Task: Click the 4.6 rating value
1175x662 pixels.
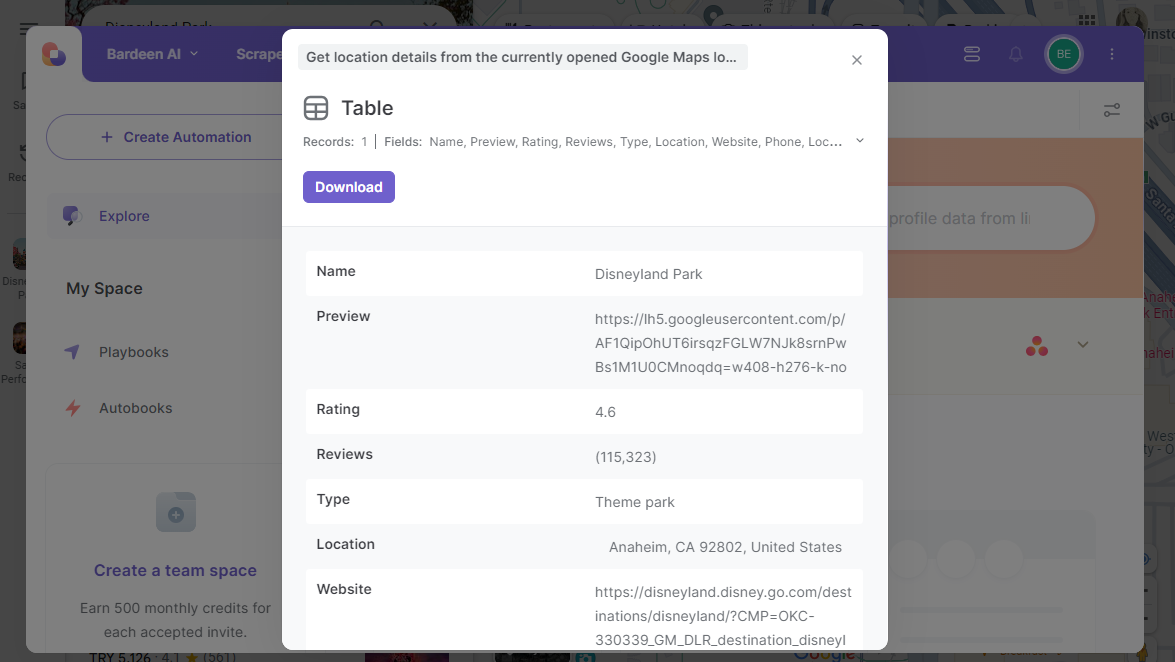Action: (x=605, y=412)
